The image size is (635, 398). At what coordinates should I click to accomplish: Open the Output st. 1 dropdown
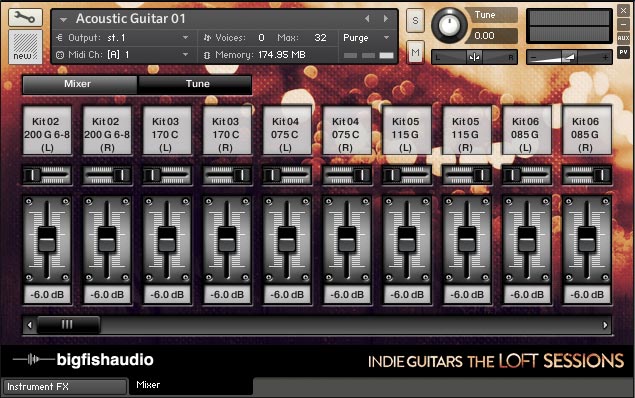tap(185, 38)
